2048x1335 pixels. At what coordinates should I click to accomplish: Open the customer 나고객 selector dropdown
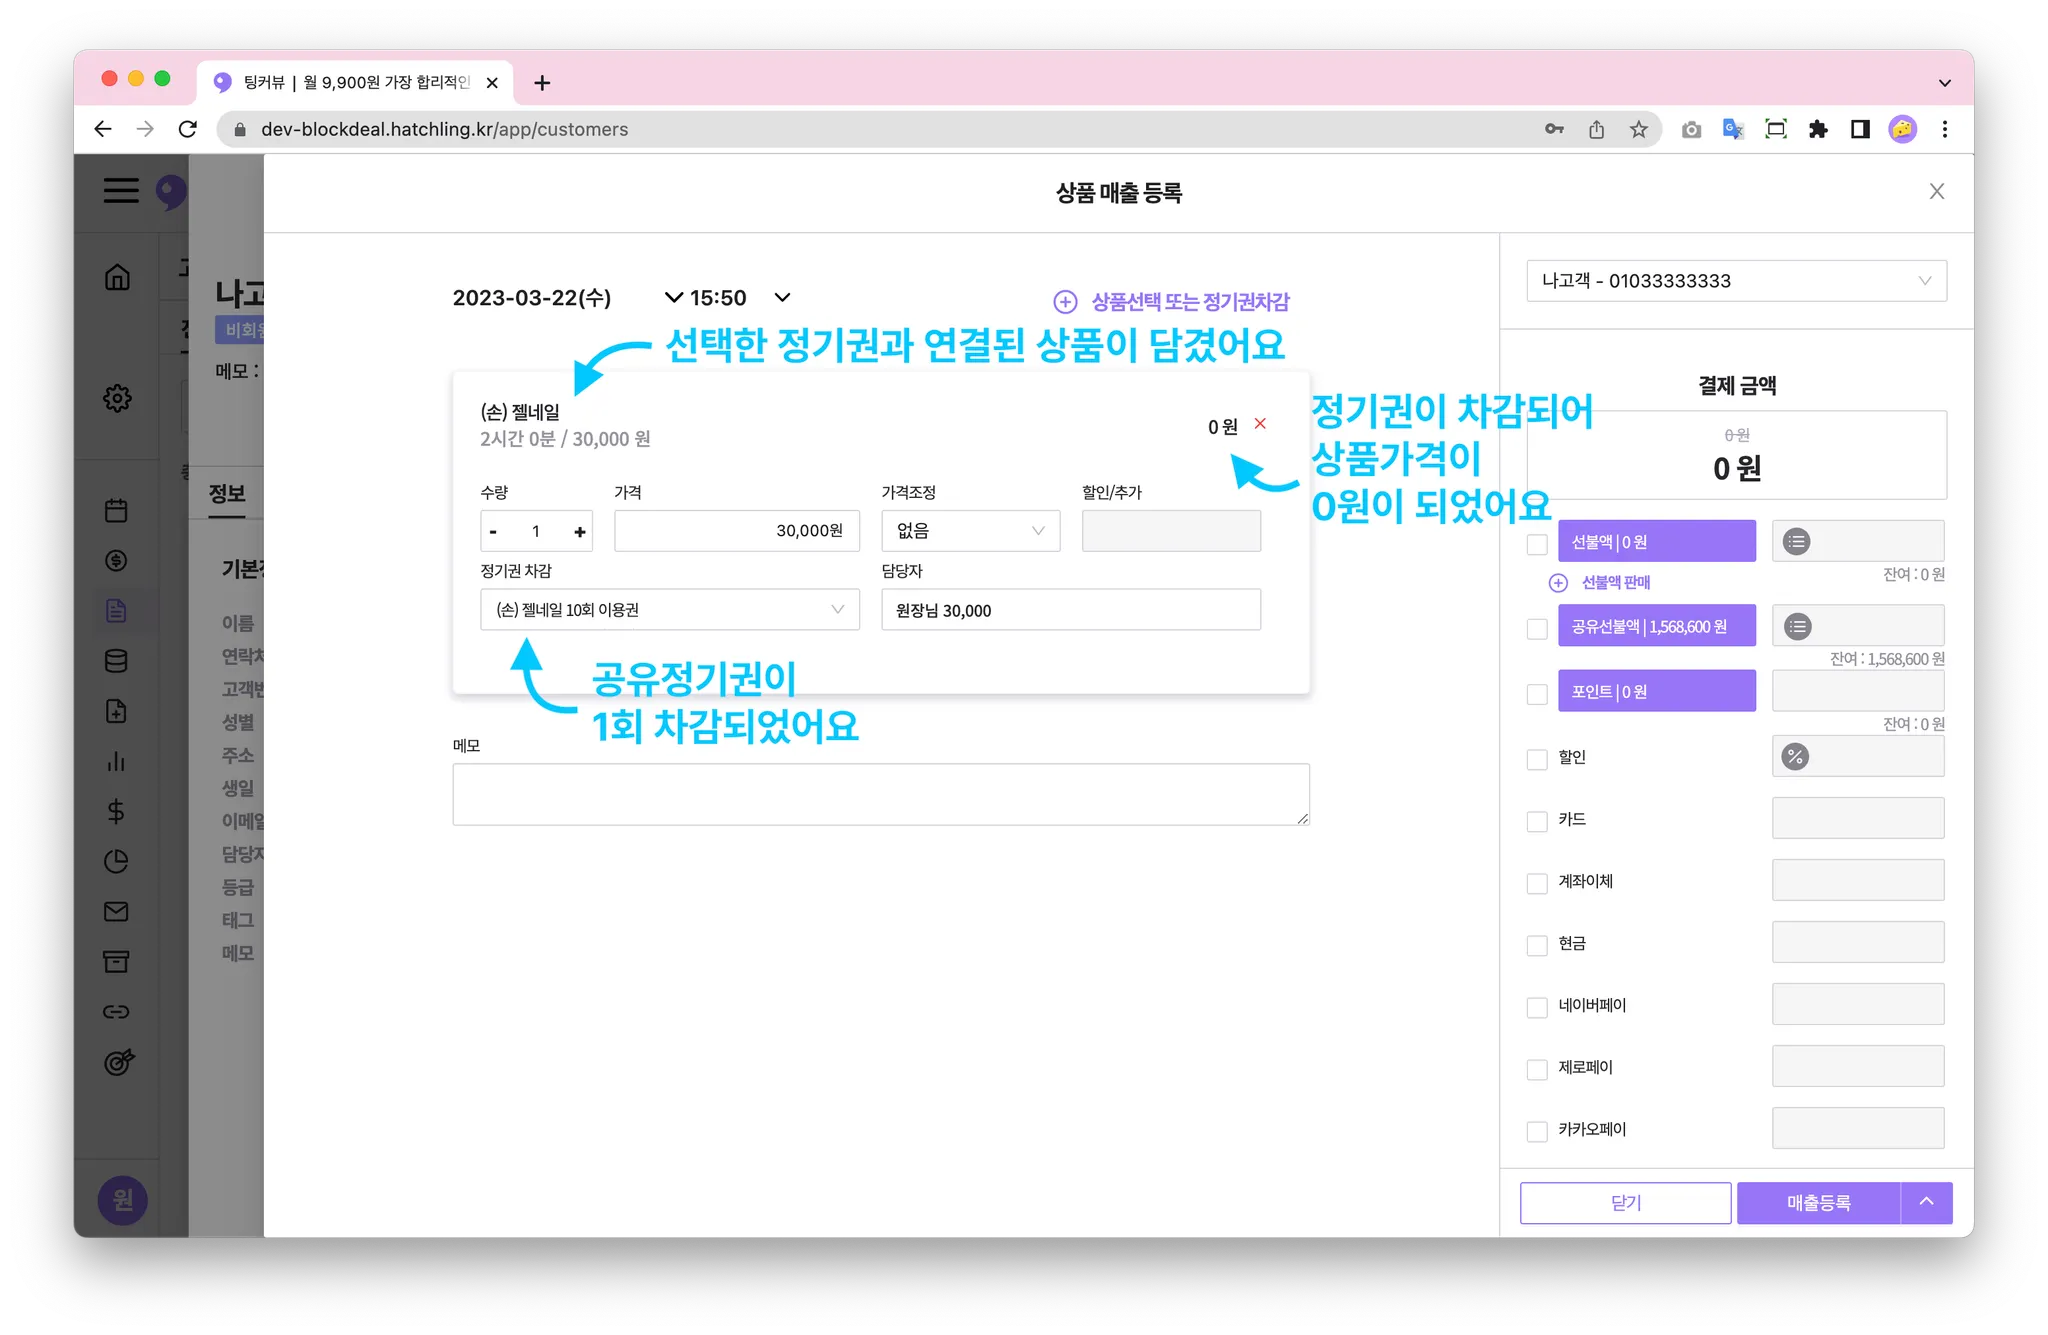pyautogui.click(x=1735, y=281)
